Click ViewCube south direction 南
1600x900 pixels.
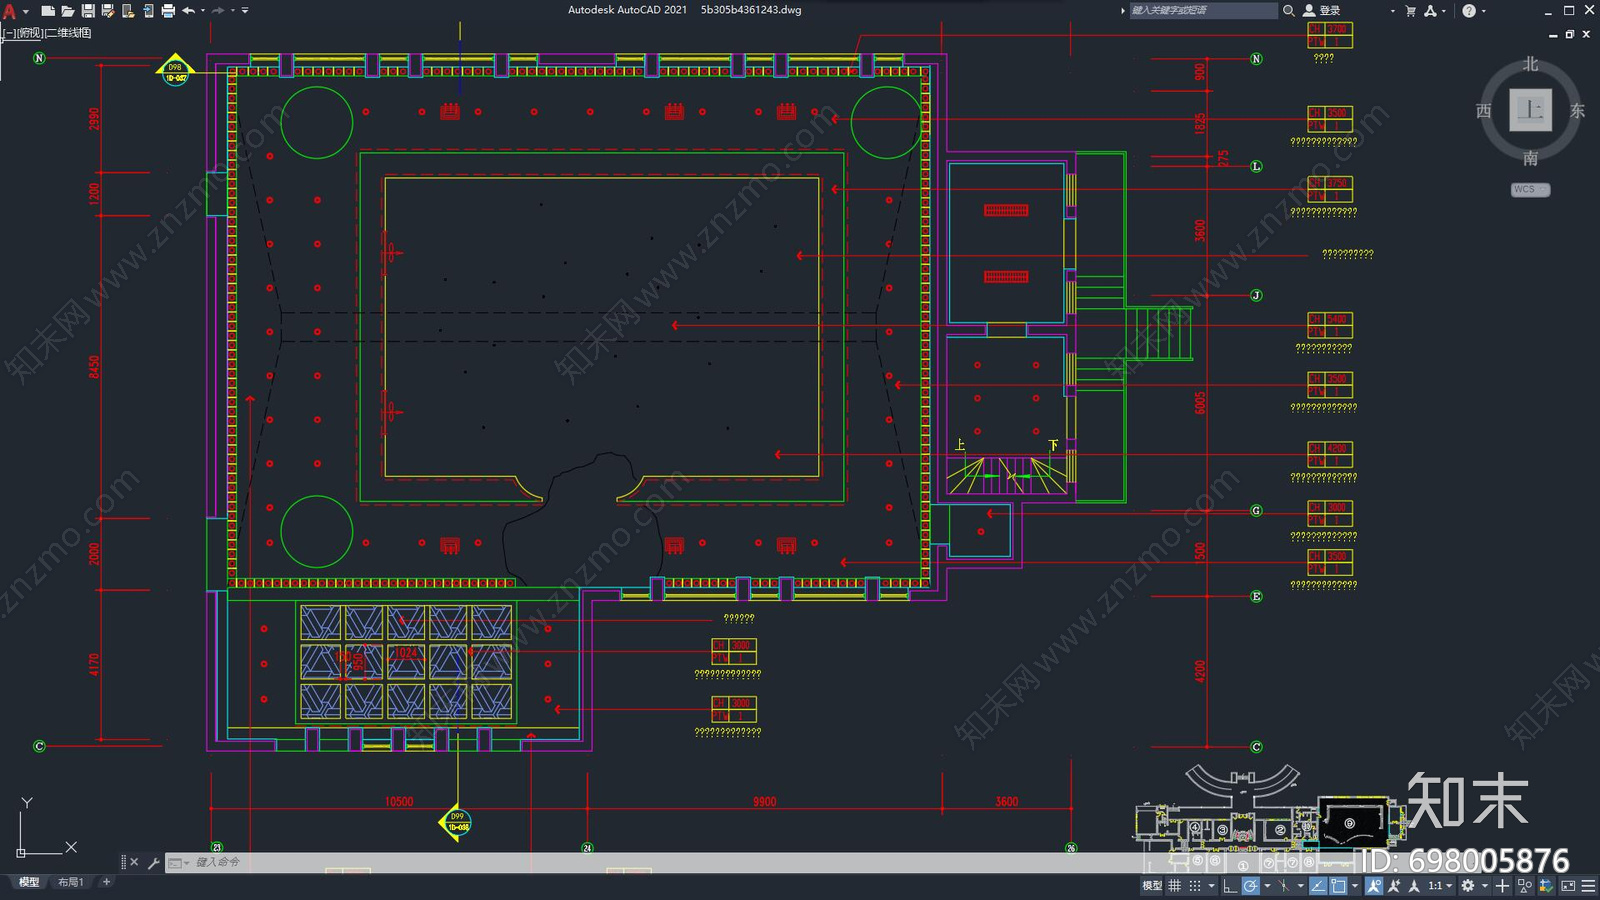[1530, 158]
